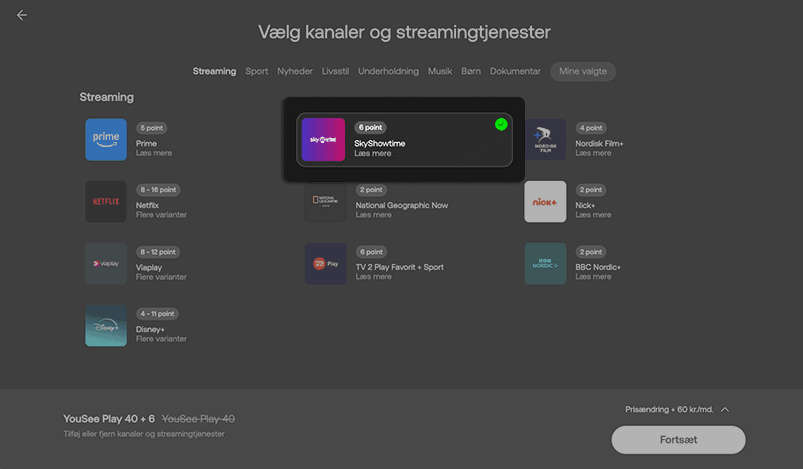Go back using the arrow icon
Viewport: 803px width, 469px height.
pos(22,15)
